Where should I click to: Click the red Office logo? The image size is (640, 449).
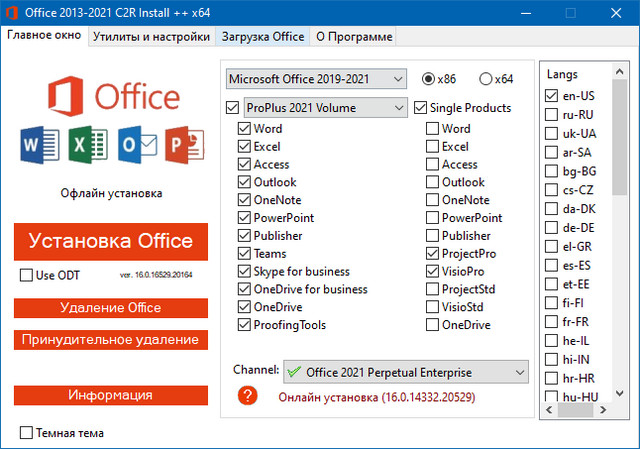point(64,96)
